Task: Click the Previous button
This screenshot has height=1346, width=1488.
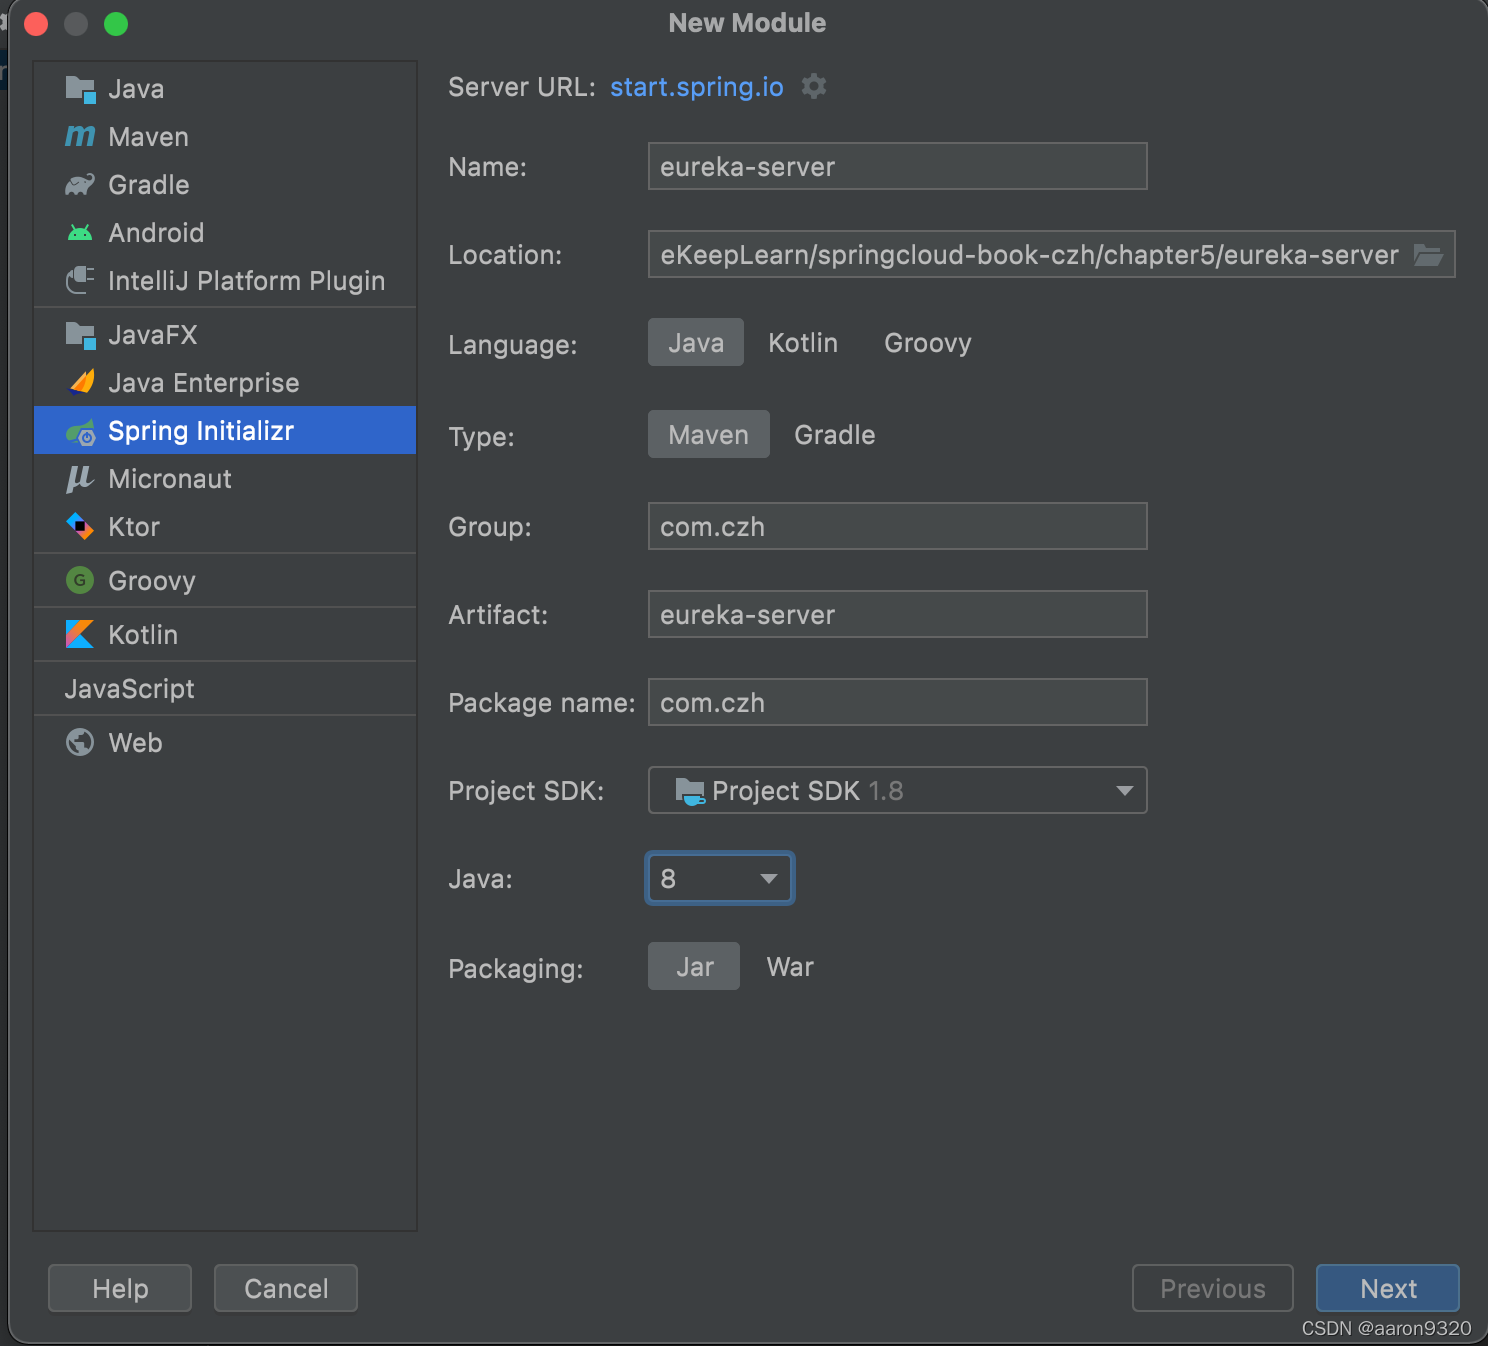Action: [1213, 1289]
